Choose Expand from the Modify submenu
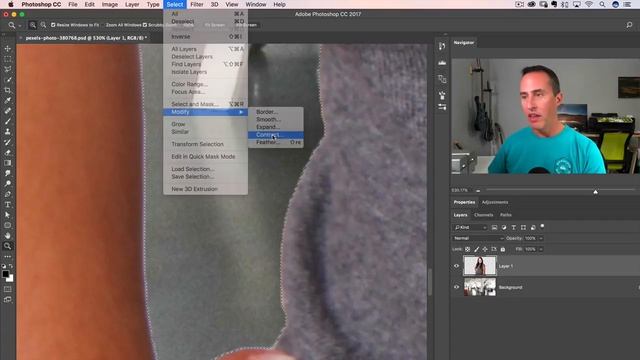 point(276,127)
